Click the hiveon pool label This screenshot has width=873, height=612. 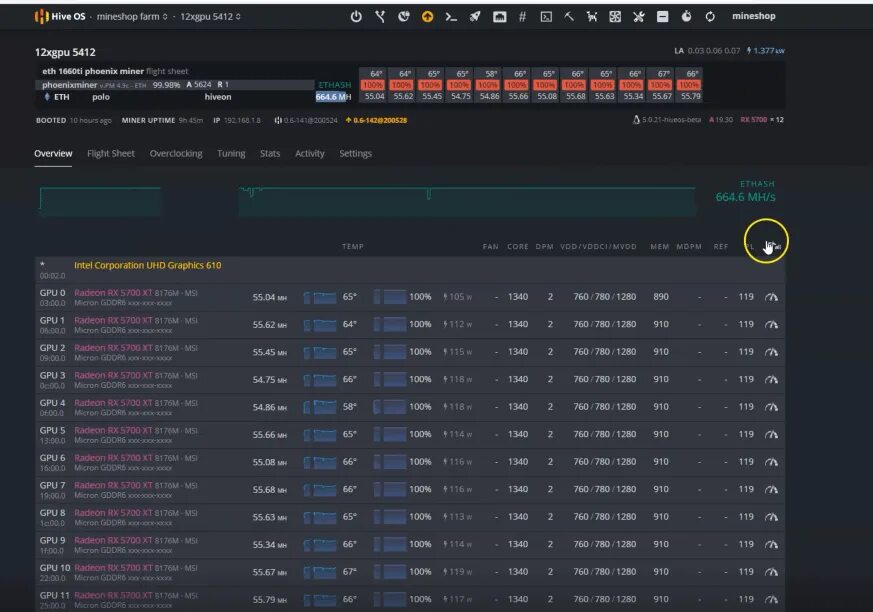coord(218,97)
